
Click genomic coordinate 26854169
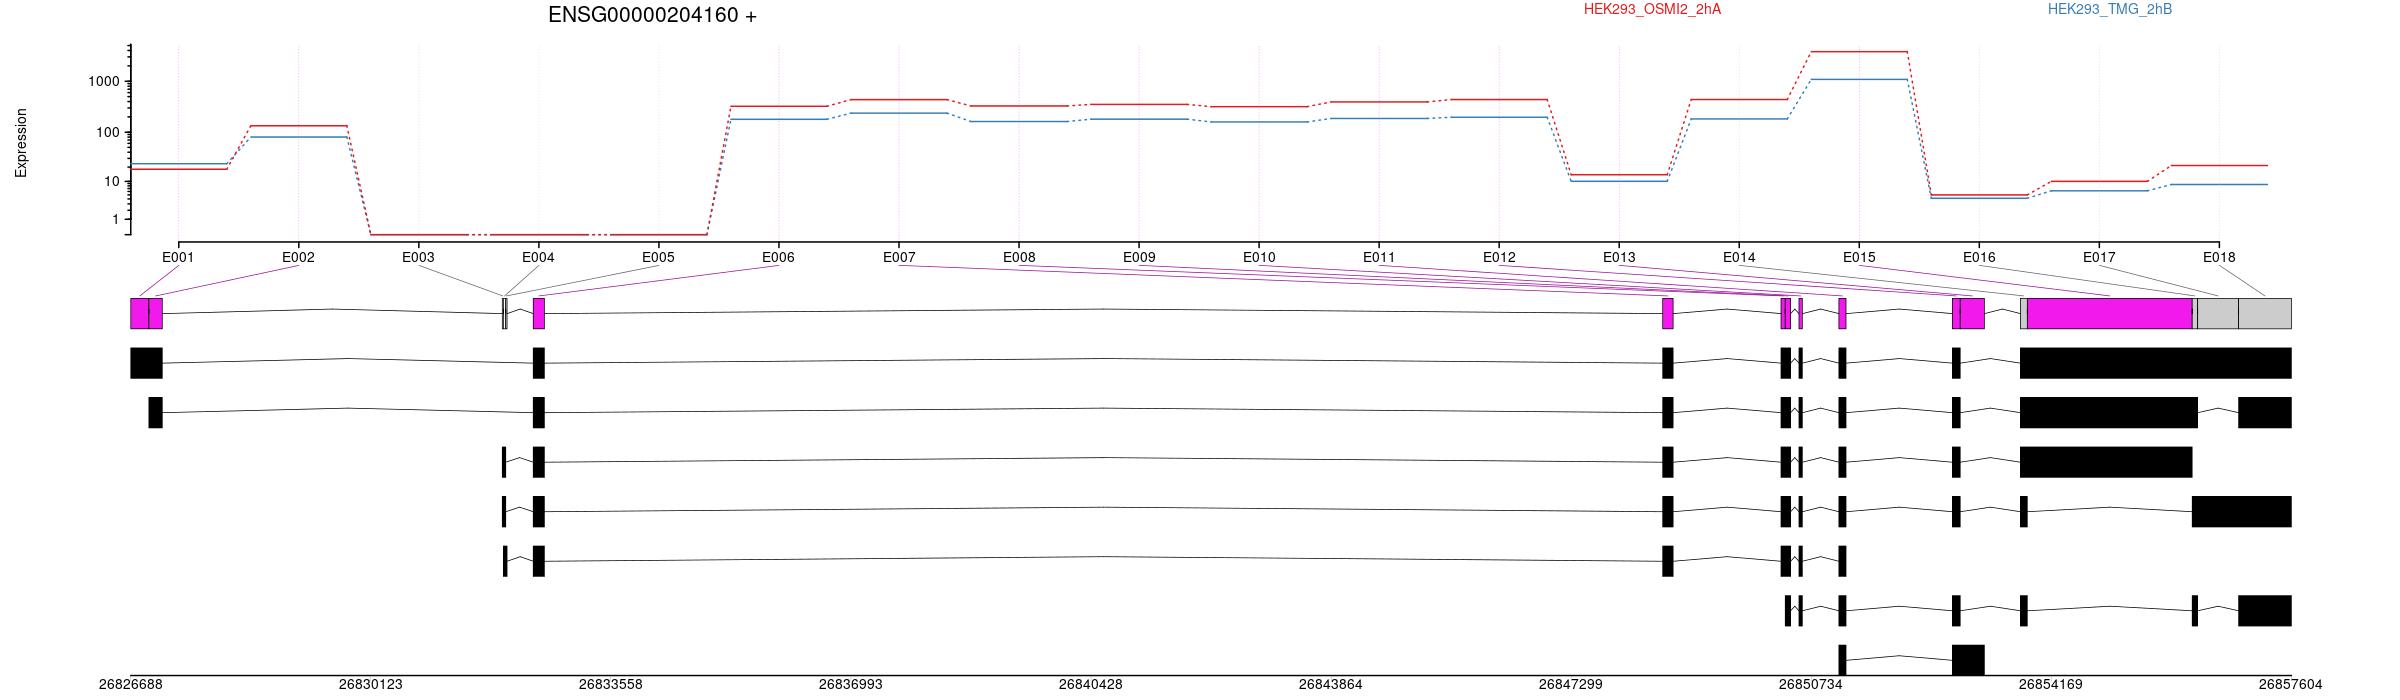tap(2051, 685)
